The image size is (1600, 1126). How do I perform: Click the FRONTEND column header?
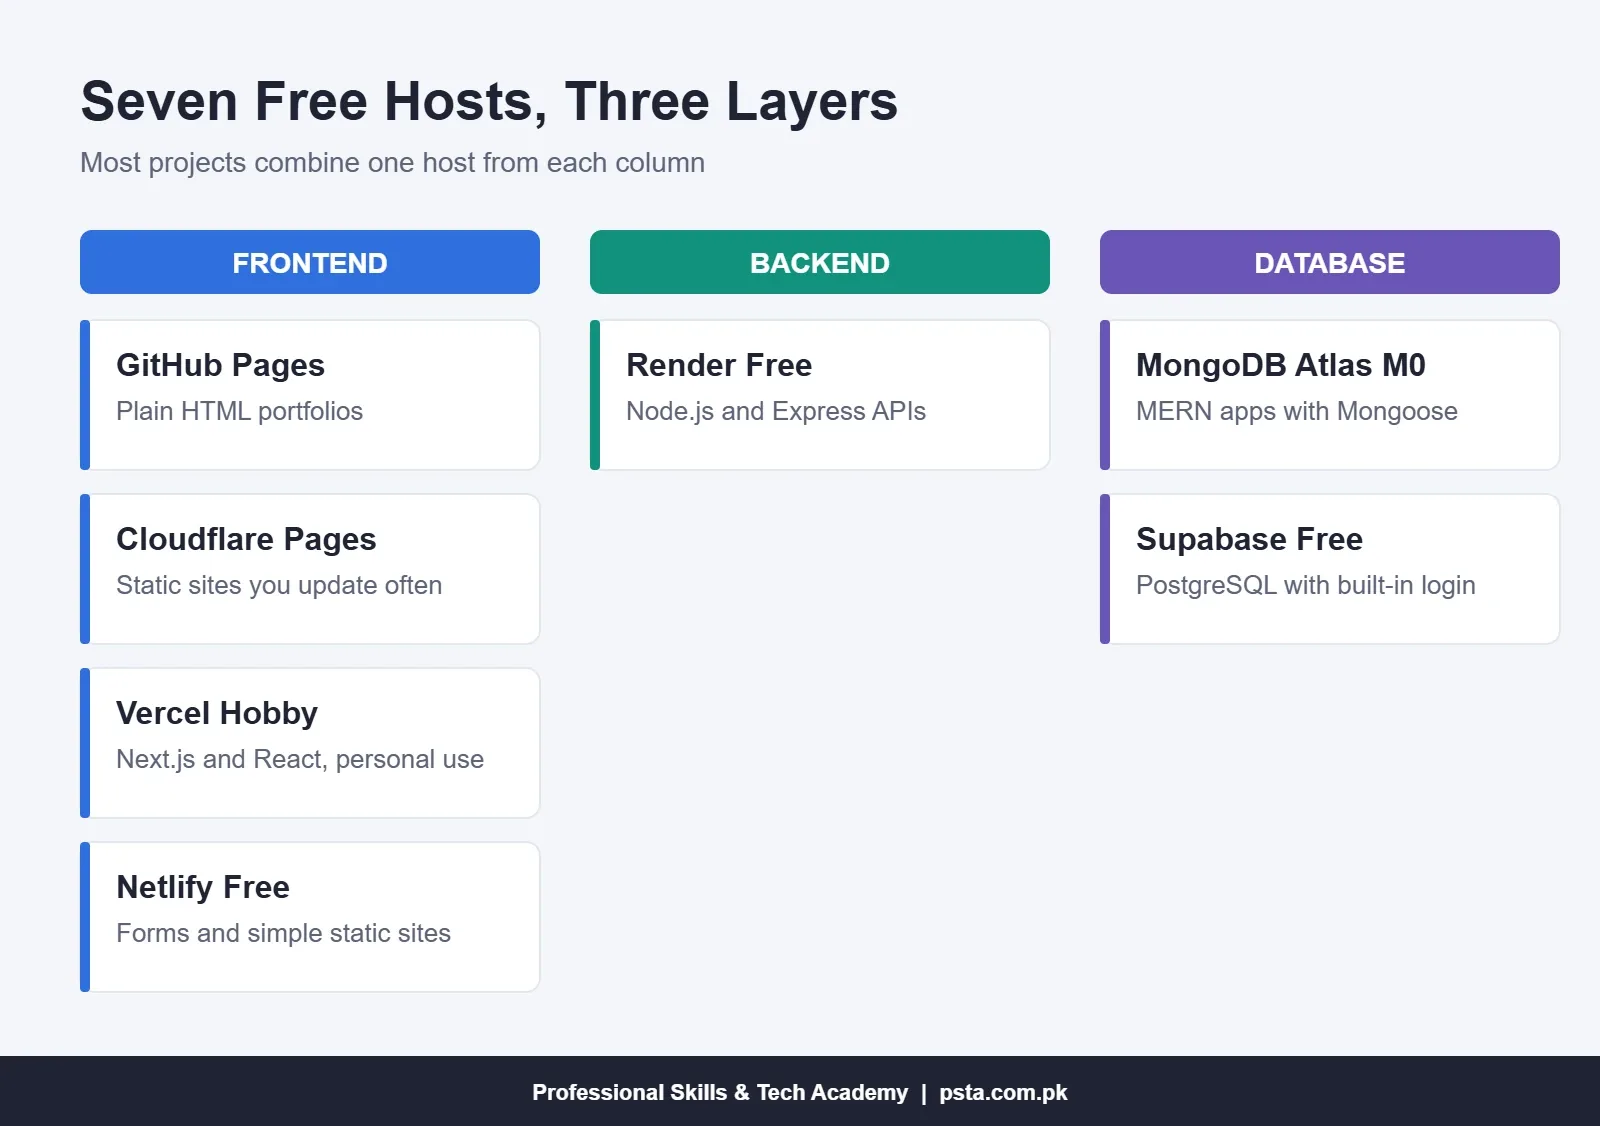tap(310, 262)
